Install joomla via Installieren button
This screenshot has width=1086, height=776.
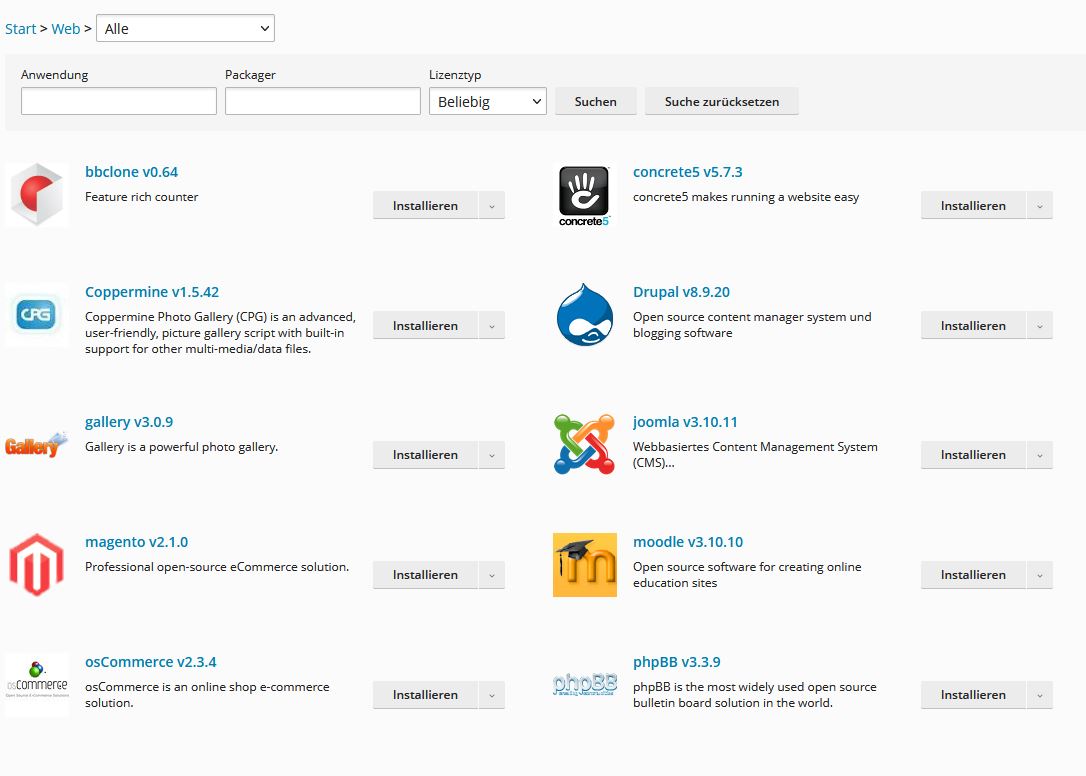pyautogui.click(x=973, y=455)
